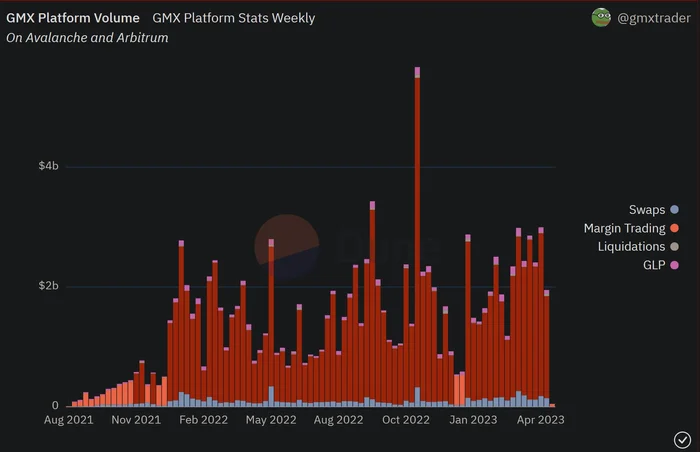Click the Dune watermark logo in chart center
Screen dimensions: 700x452
(x=287, y=247)
